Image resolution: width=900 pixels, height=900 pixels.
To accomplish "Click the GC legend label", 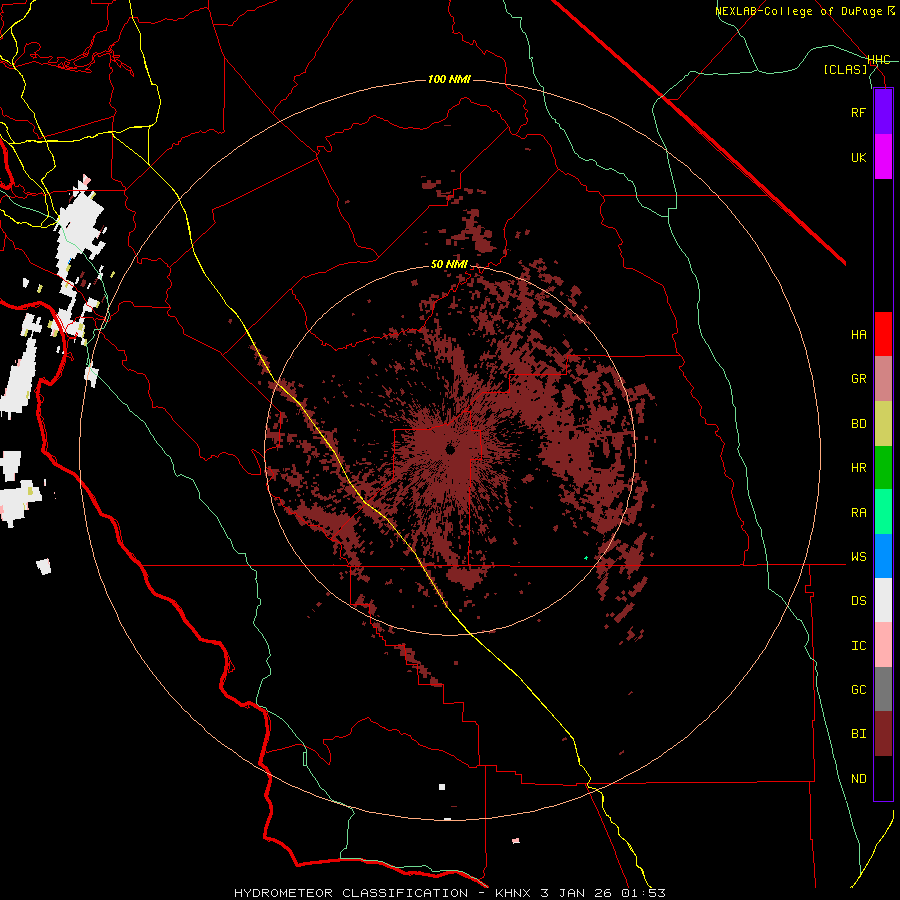I will [x=858, y=690].
